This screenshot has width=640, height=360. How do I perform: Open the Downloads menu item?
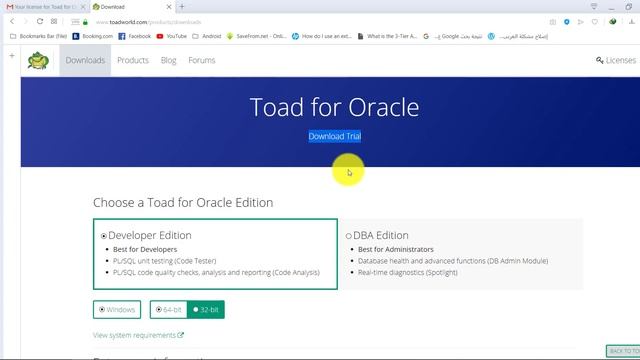(85, 60)
